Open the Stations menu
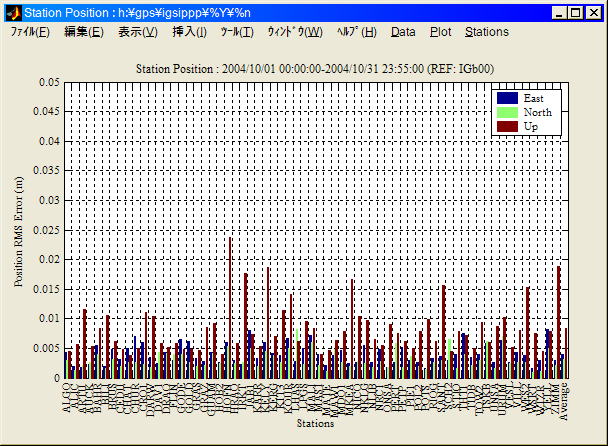608x446 pixels. [487, 32]
